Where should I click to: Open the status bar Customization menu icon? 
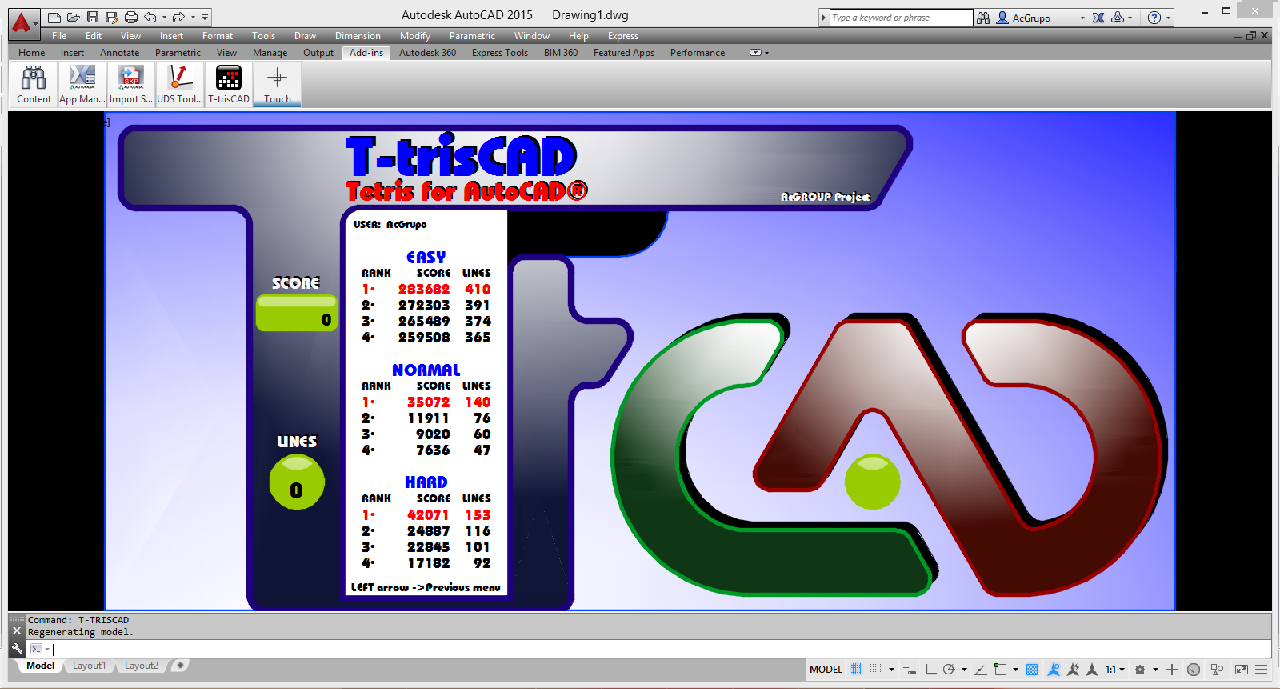1261,669
